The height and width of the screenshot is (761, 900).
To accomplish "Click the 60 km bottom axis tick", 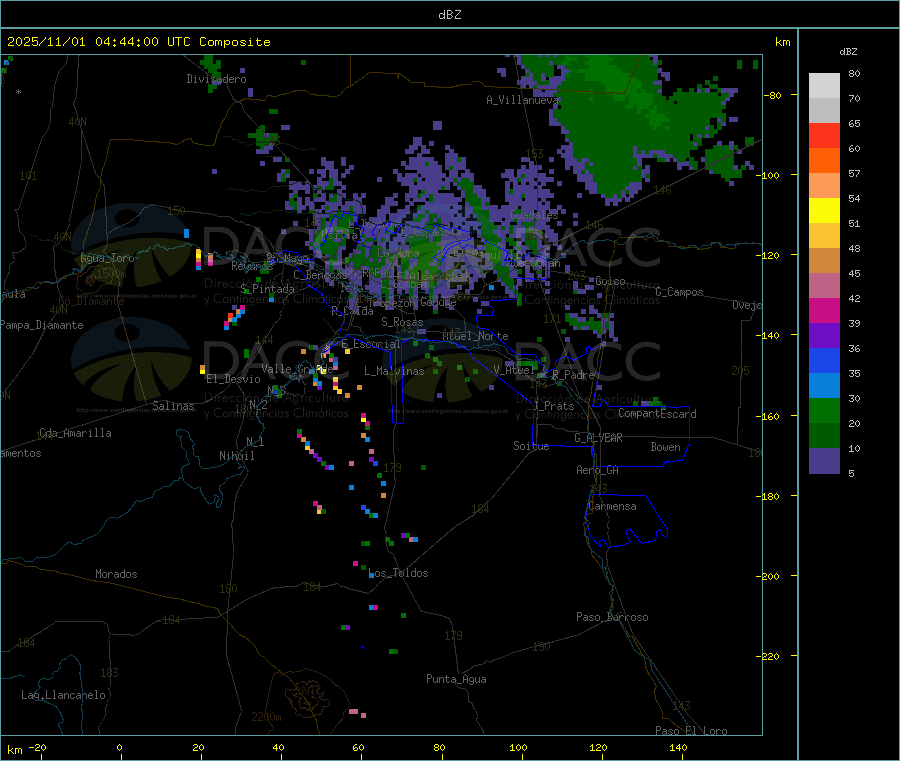I will click(x=358, y=748).
